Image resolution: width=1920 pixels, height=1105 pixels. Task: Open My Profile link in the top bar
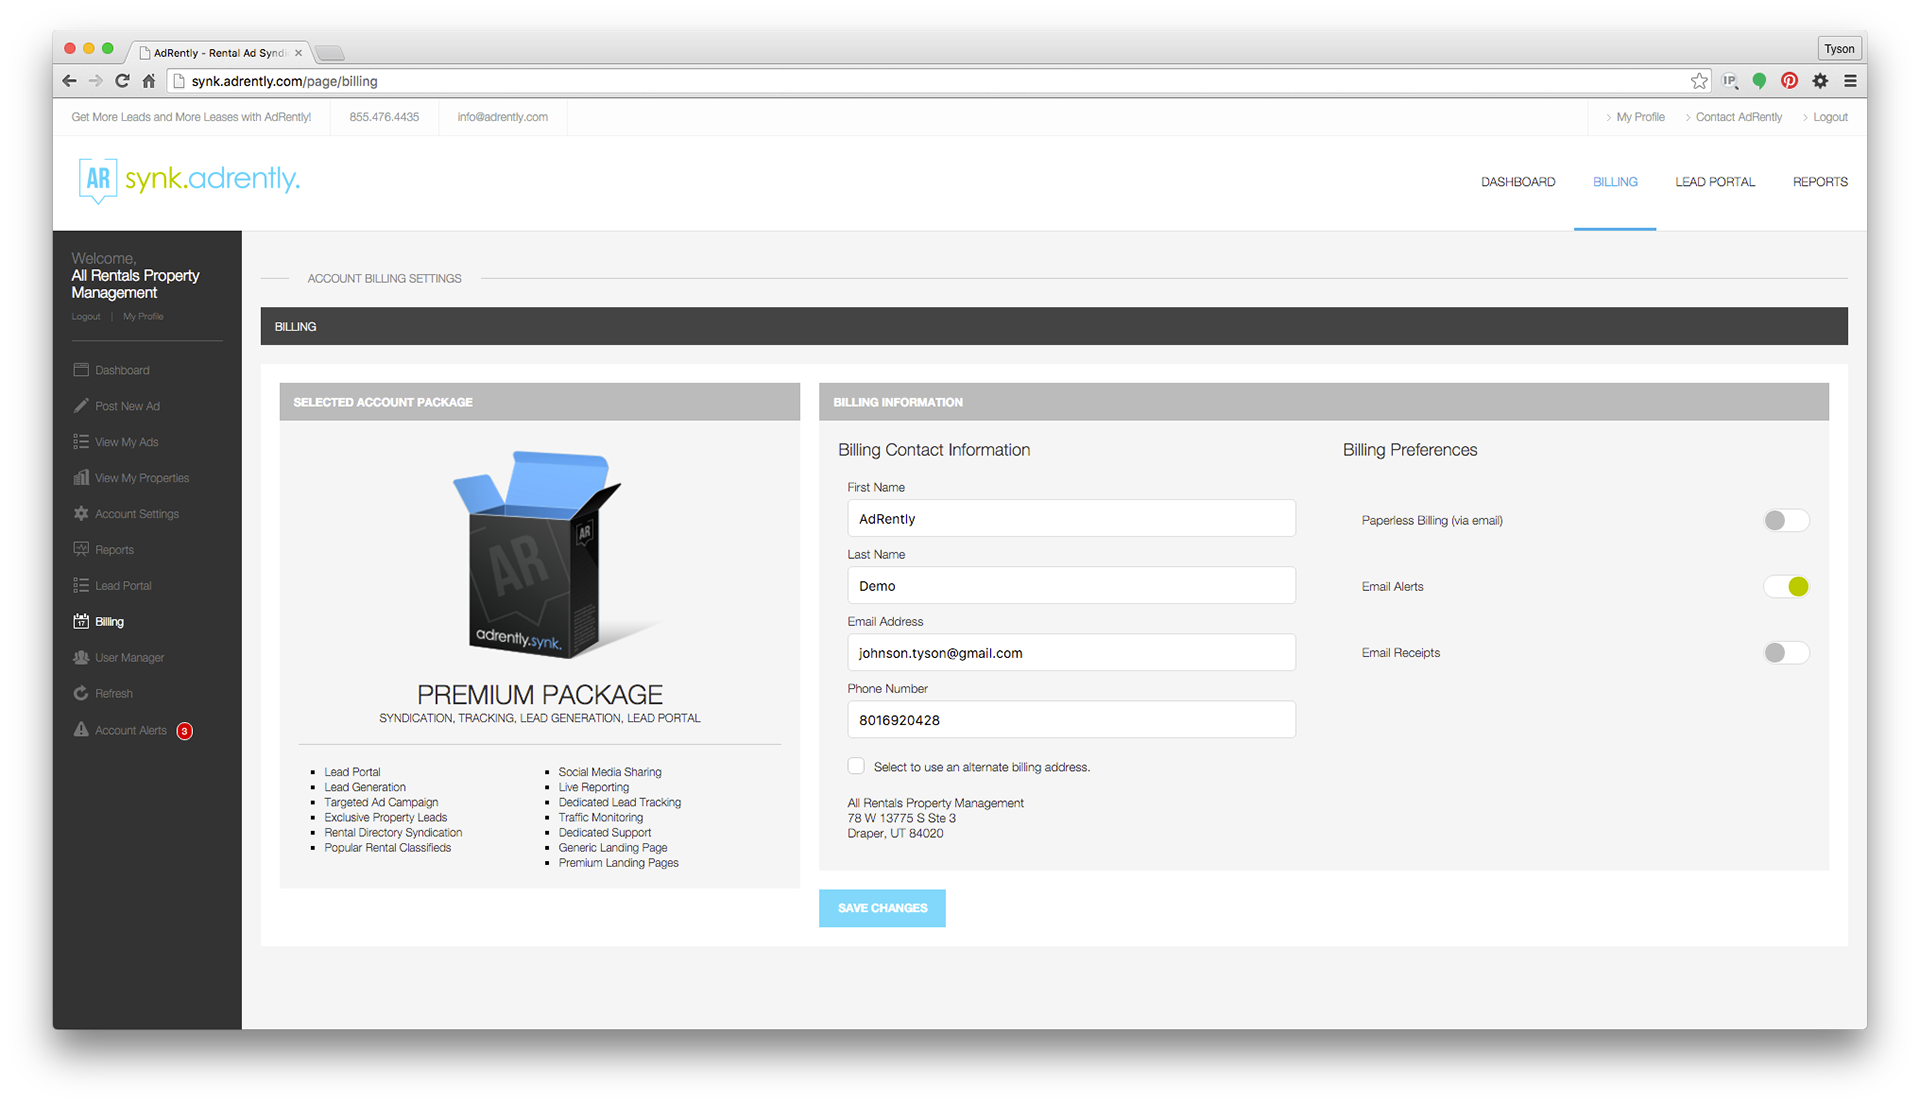[1640, 117]
